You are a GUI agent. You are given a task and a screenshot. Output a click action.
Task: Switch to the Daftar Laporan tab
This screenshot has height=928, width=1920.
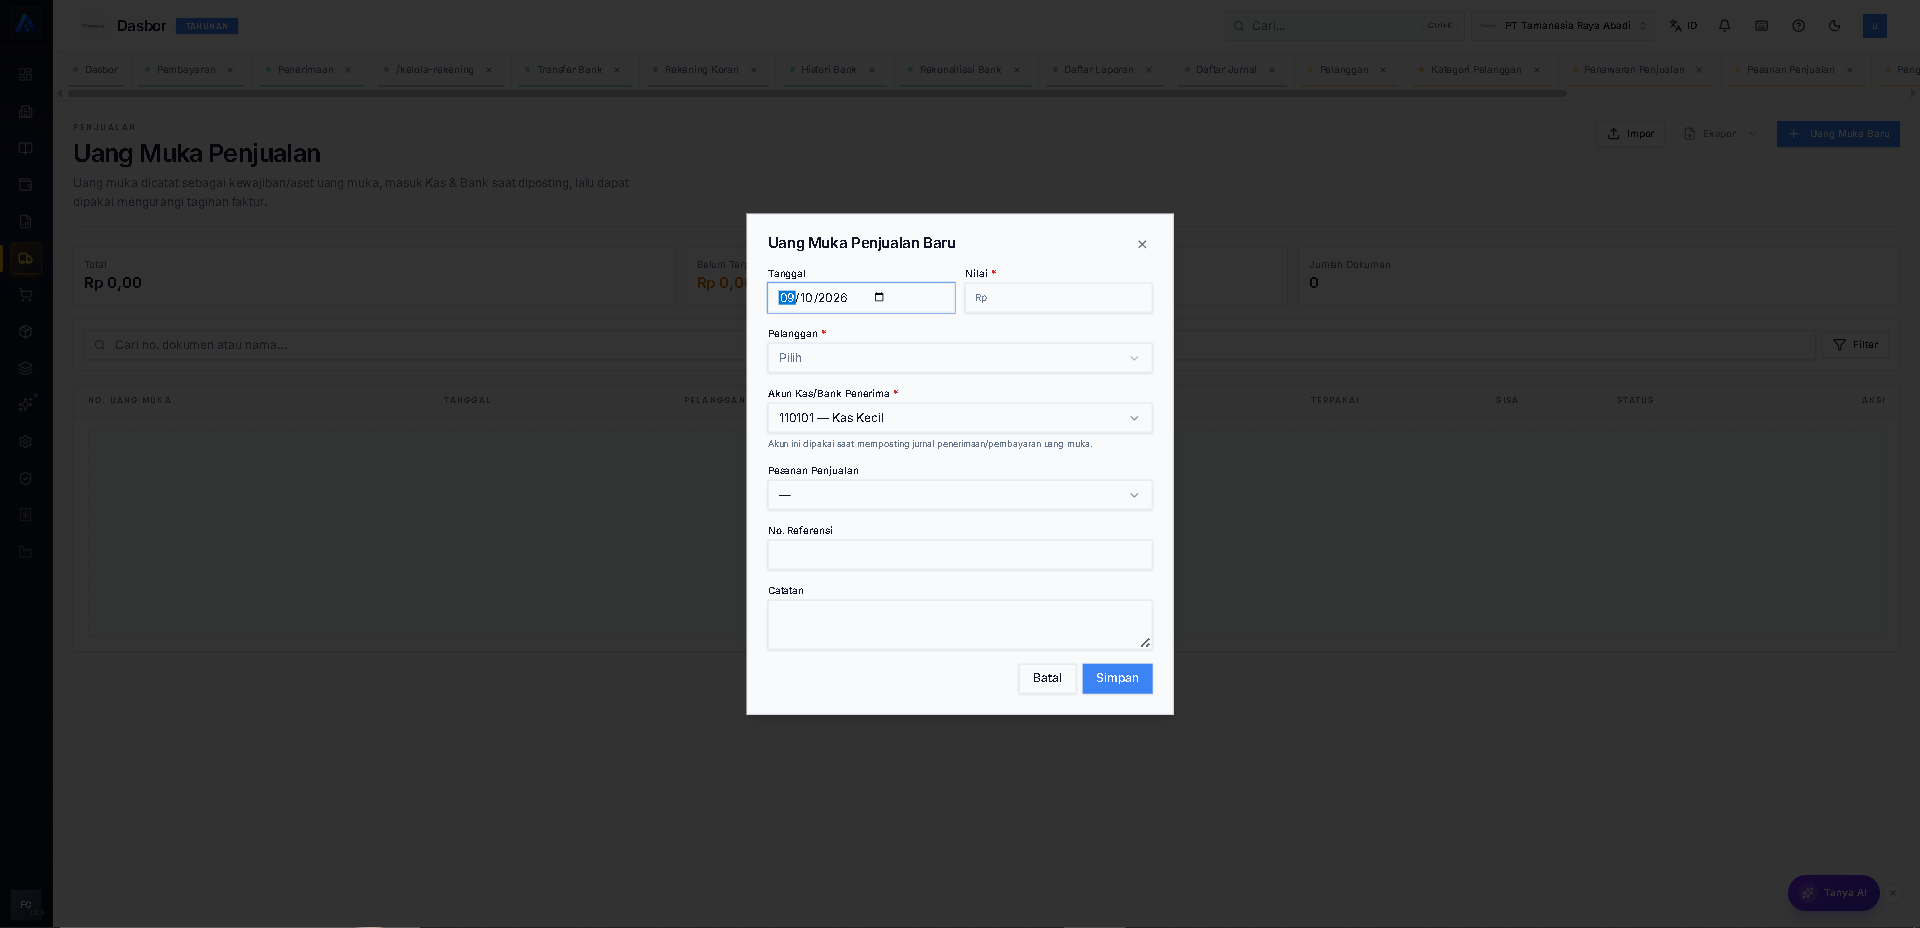[x=1098, y=70]
